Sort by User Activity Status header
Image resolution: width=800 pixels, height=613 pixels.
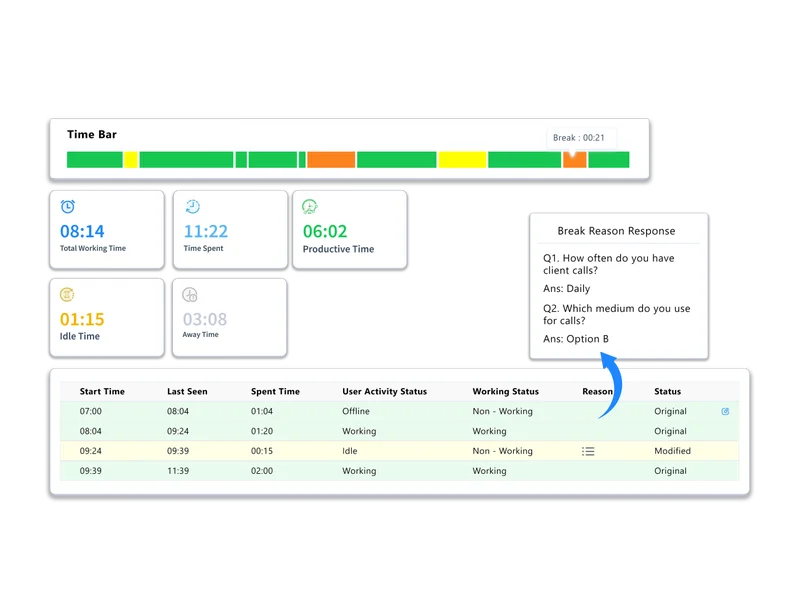pyautogui.click(x=385, y=391)
